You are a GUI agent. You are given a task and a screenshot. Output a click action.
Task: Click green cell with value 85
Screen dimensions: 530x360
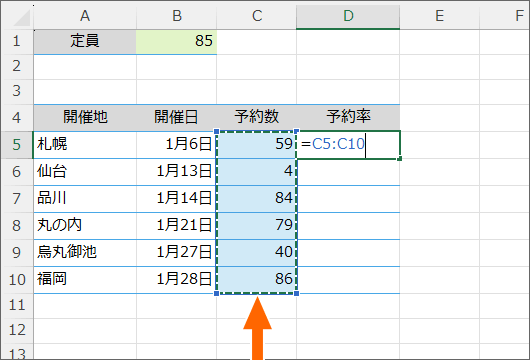point(176,42)
